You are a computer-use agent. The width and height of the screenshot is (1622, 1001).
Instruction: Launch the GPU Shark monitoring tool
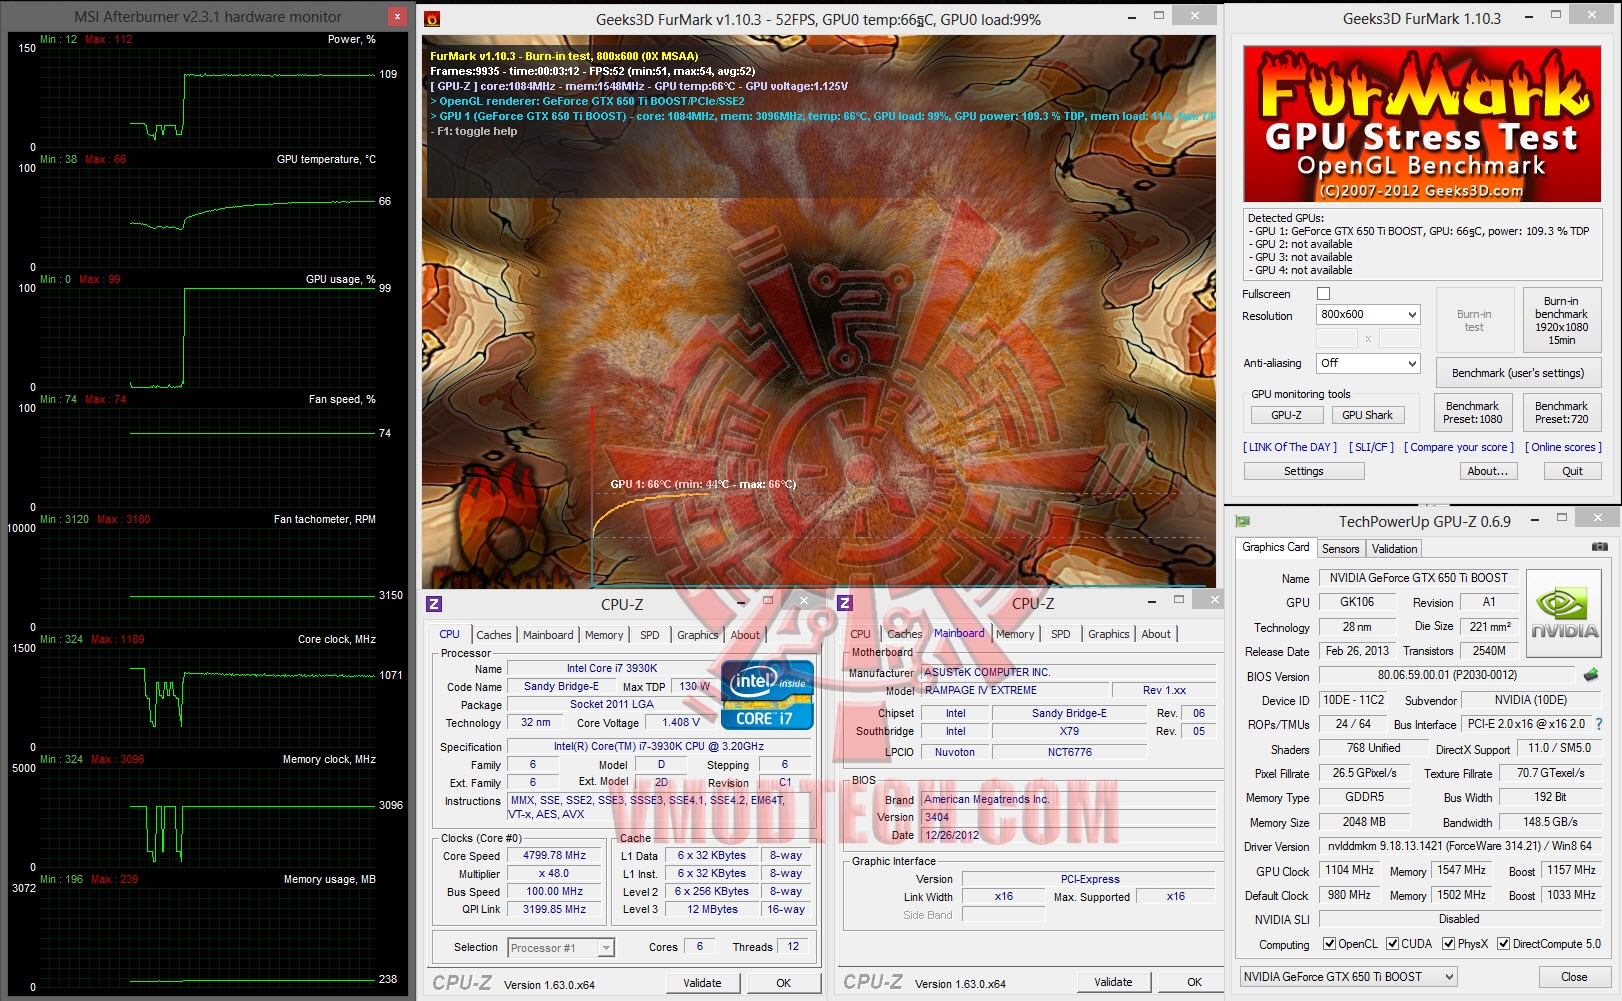click(x=1367, y=415)
